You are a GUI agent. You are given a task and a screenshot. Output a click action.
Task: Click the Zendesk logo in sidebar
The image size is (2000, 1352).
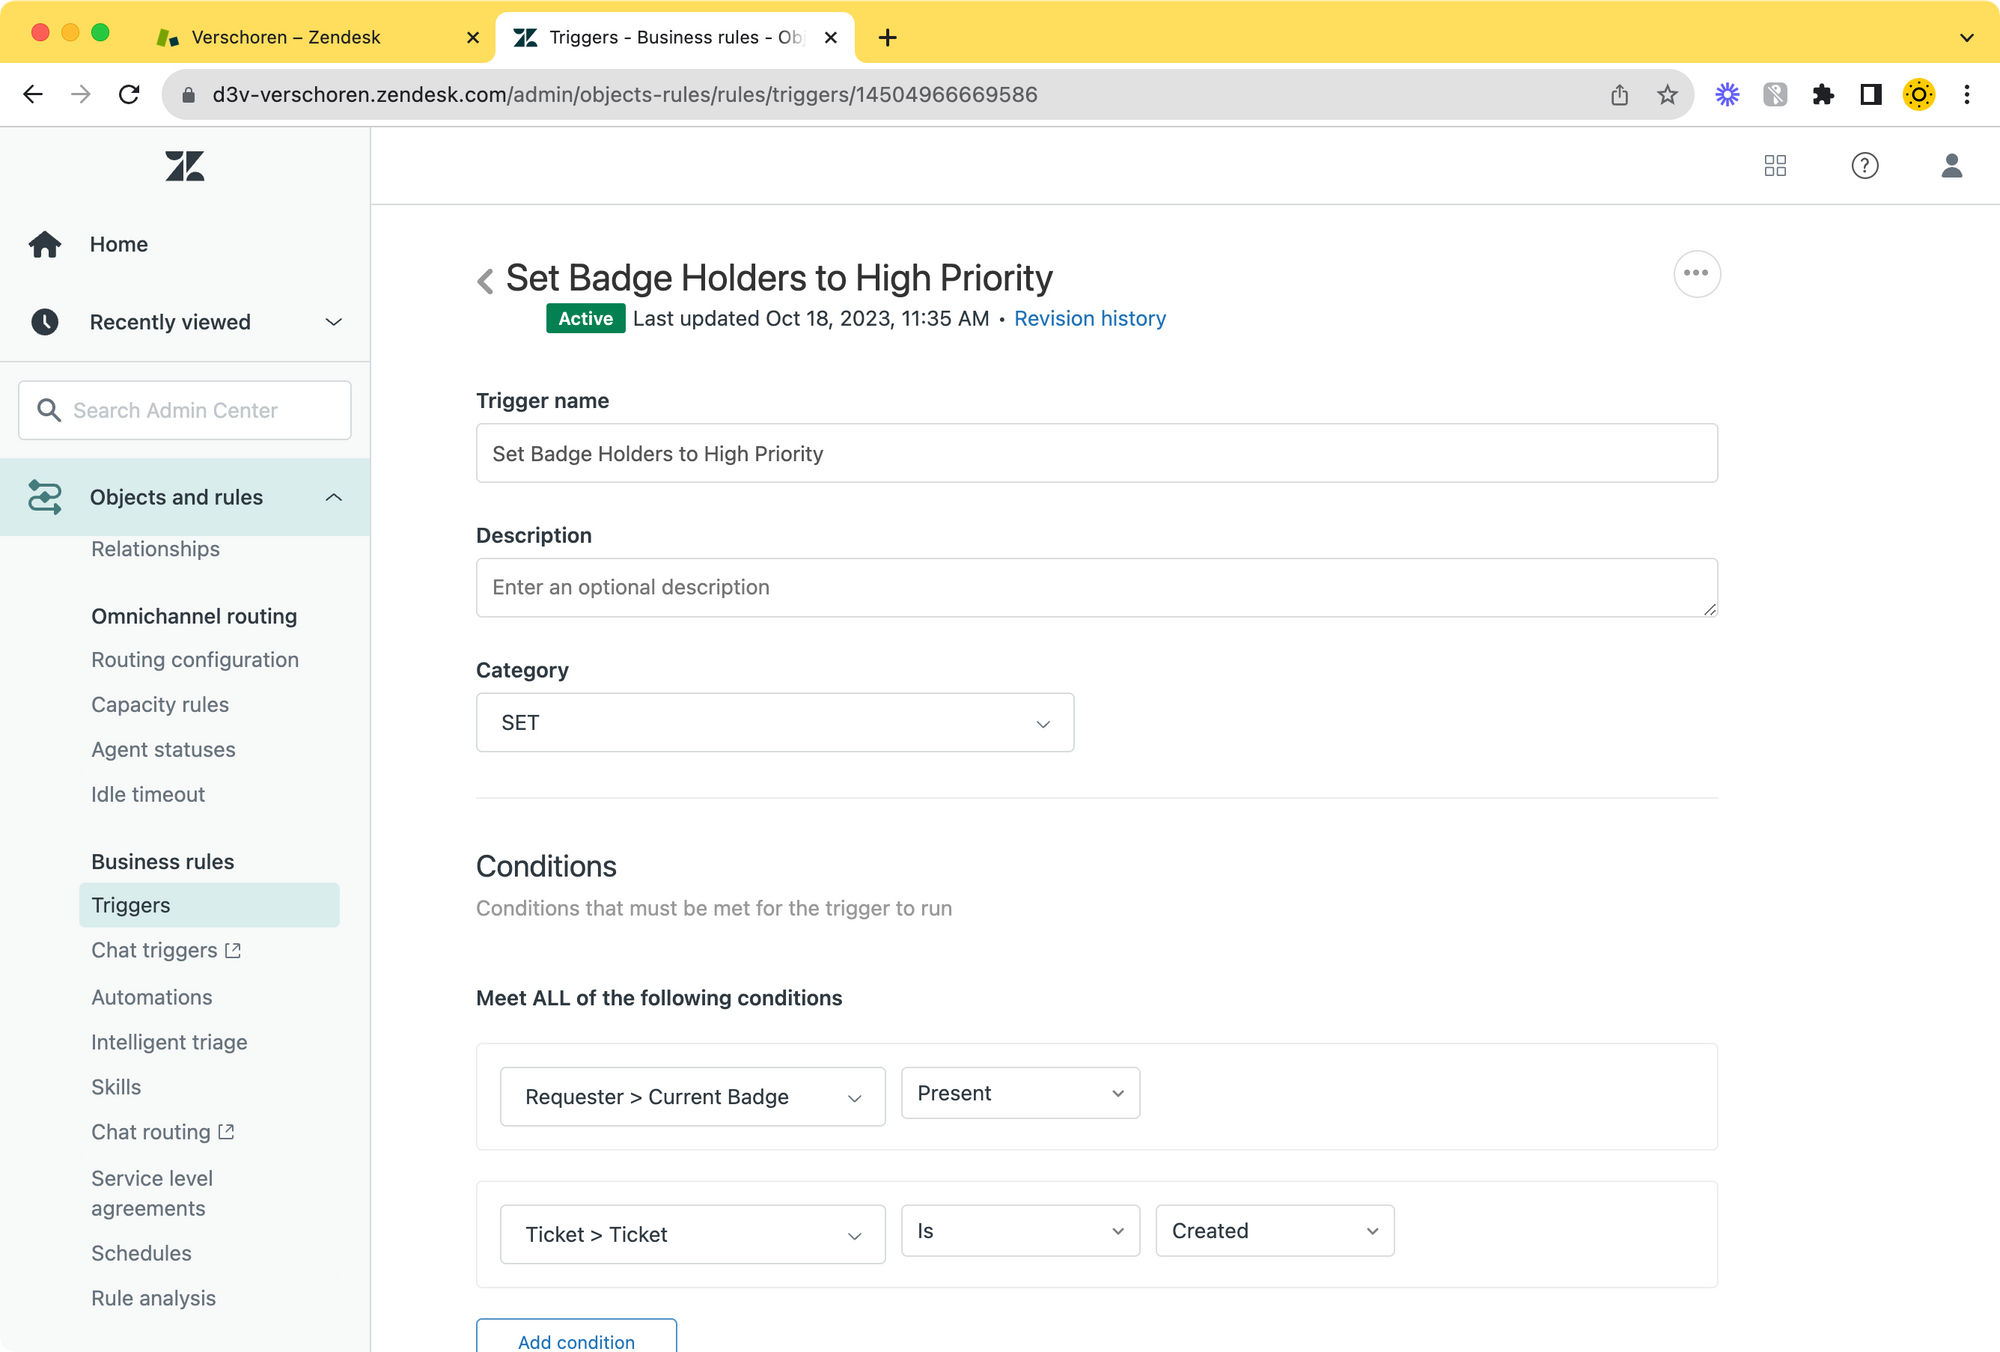click(185, 166)
